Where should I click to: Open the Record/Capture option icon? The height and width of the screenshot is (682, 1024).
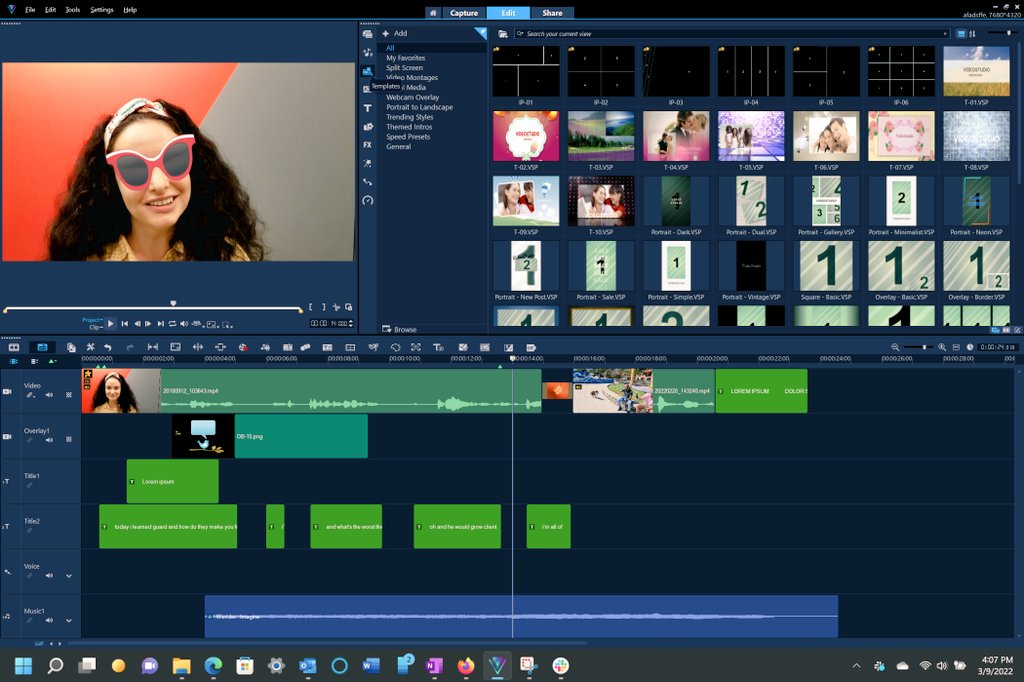coord(243,348)
